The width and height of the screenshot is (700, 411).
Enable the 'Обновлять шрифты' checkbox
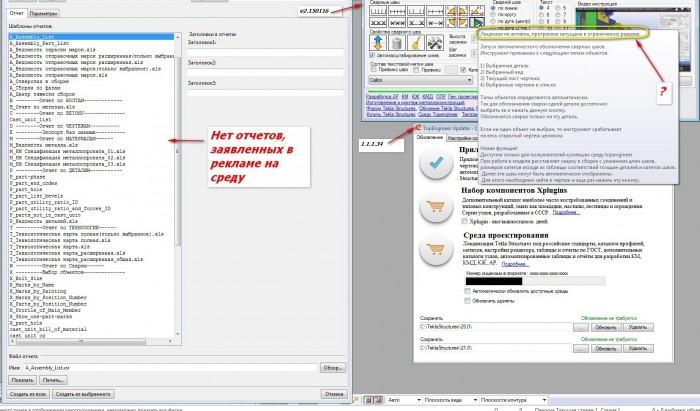[x=467, y=301]
